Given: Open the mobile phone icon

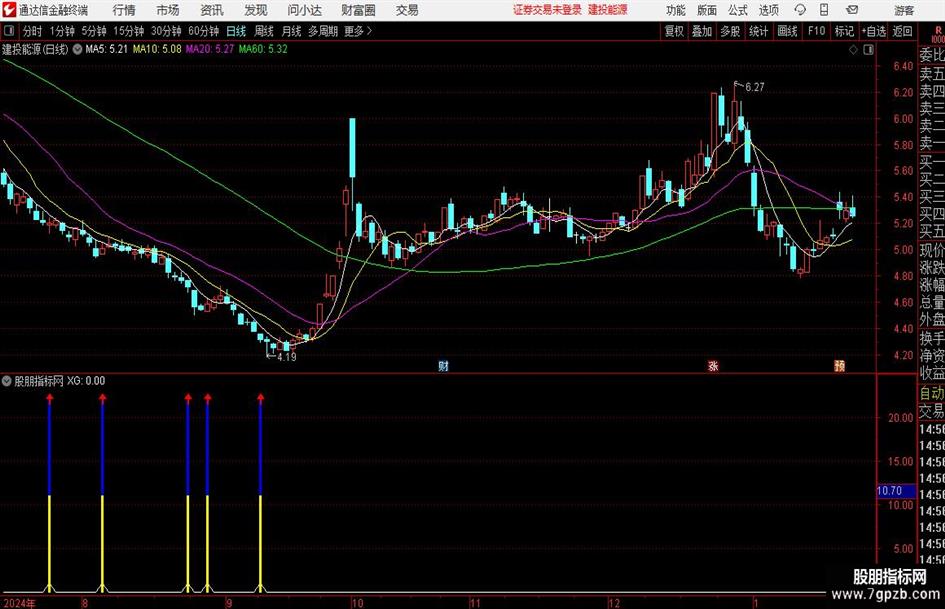Looking at the screenshot, I should click(x=824, y=10).
